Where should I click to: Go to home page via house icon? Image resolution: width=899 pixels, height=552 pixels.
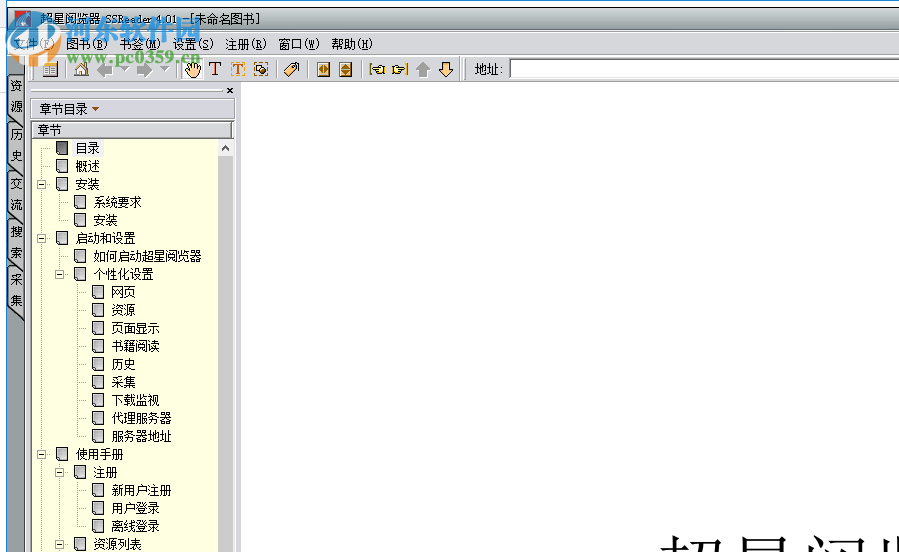81,69
